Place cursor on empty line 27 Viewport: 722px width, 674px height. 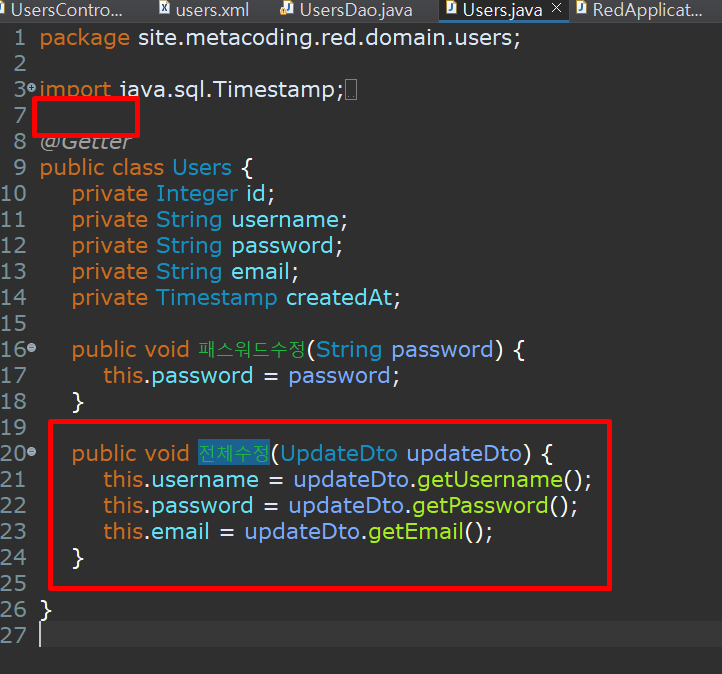[378, 635]
